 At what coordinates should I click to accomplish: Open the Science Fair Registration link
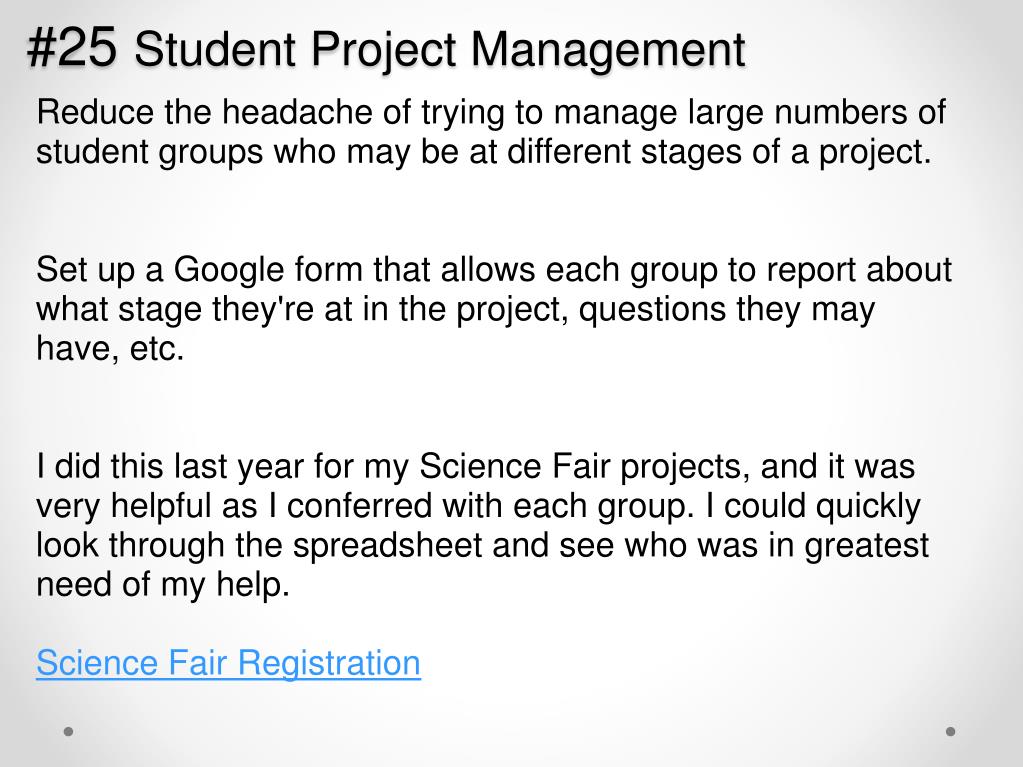click(x=228, y=664)
